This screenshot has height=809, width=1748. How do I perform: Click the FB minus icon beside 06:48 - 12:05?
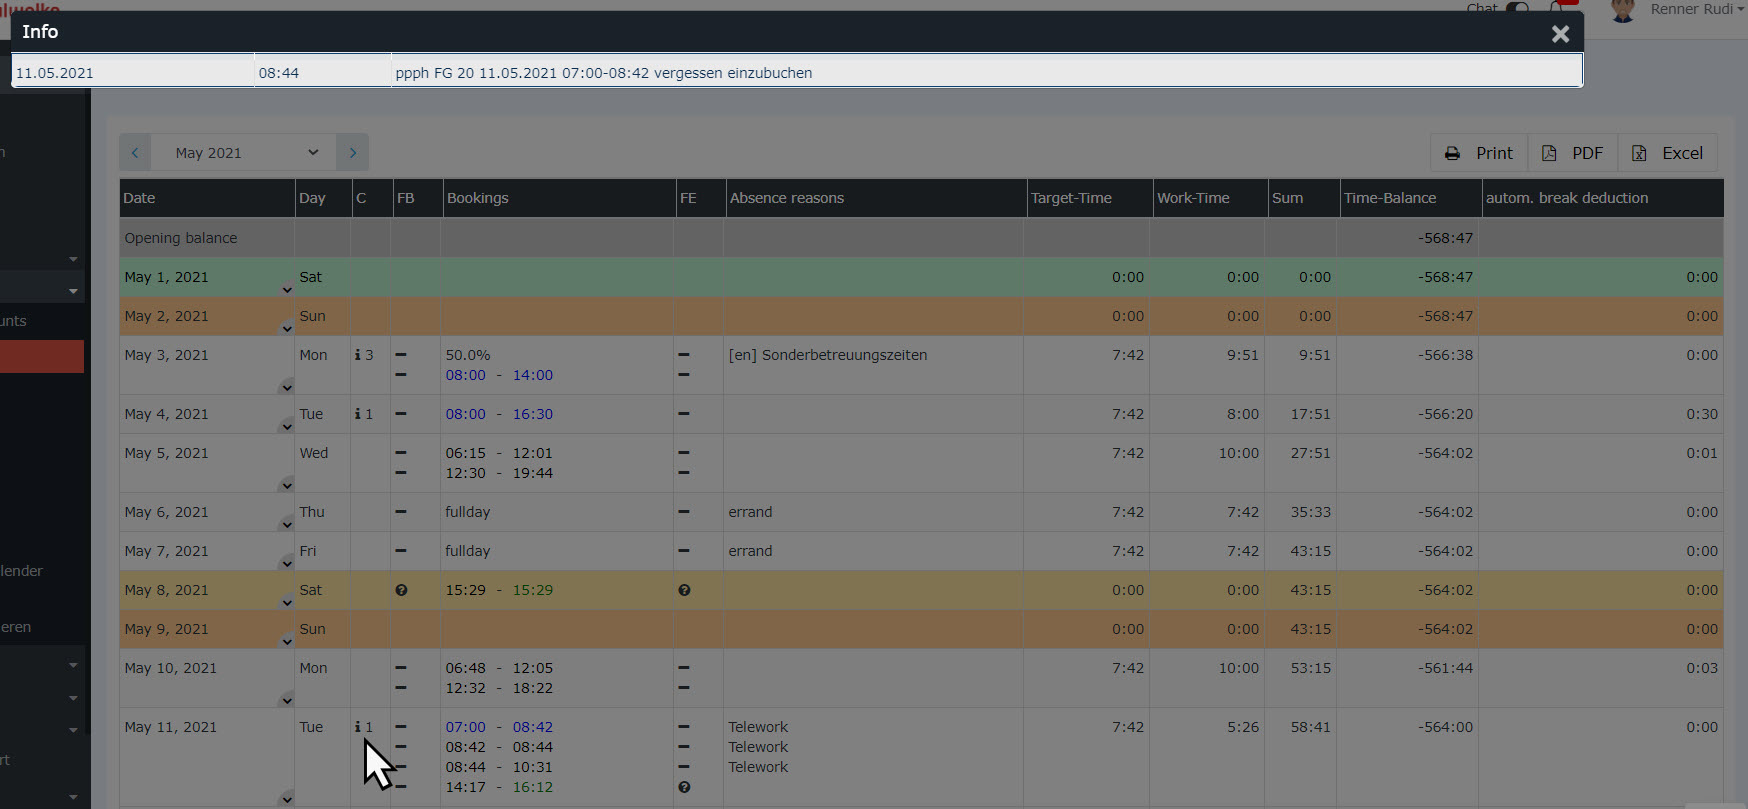401,668
